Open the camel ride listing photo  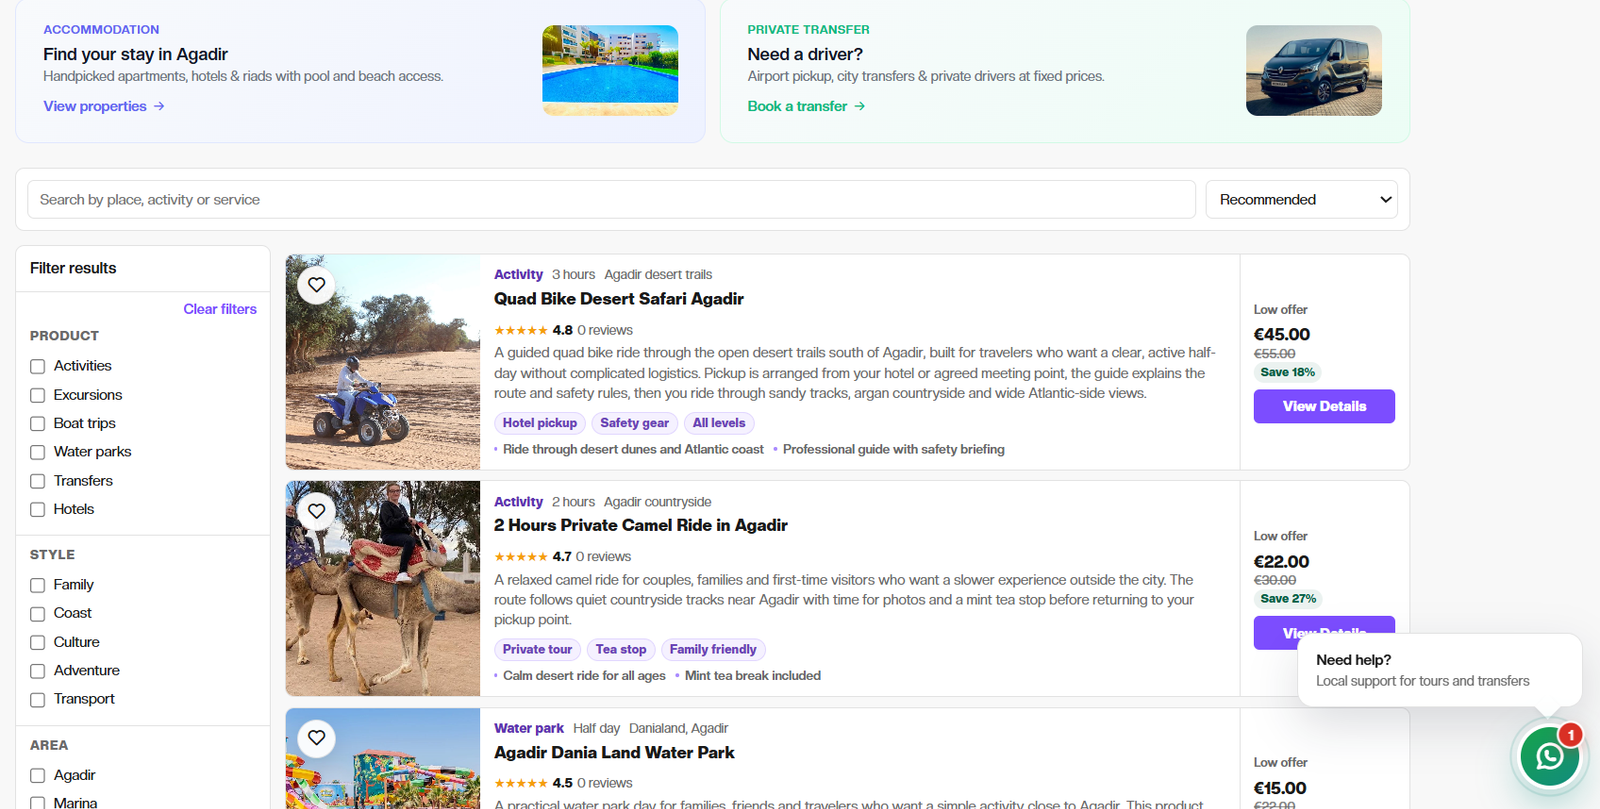point(383,588)
